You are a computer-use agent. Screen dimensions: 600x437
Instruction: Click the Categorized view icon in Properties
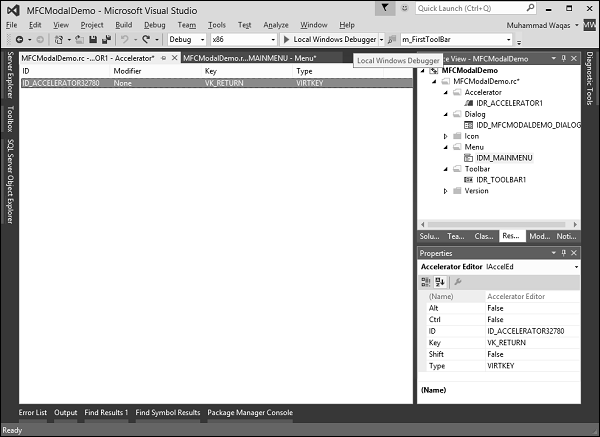[424, 282]
